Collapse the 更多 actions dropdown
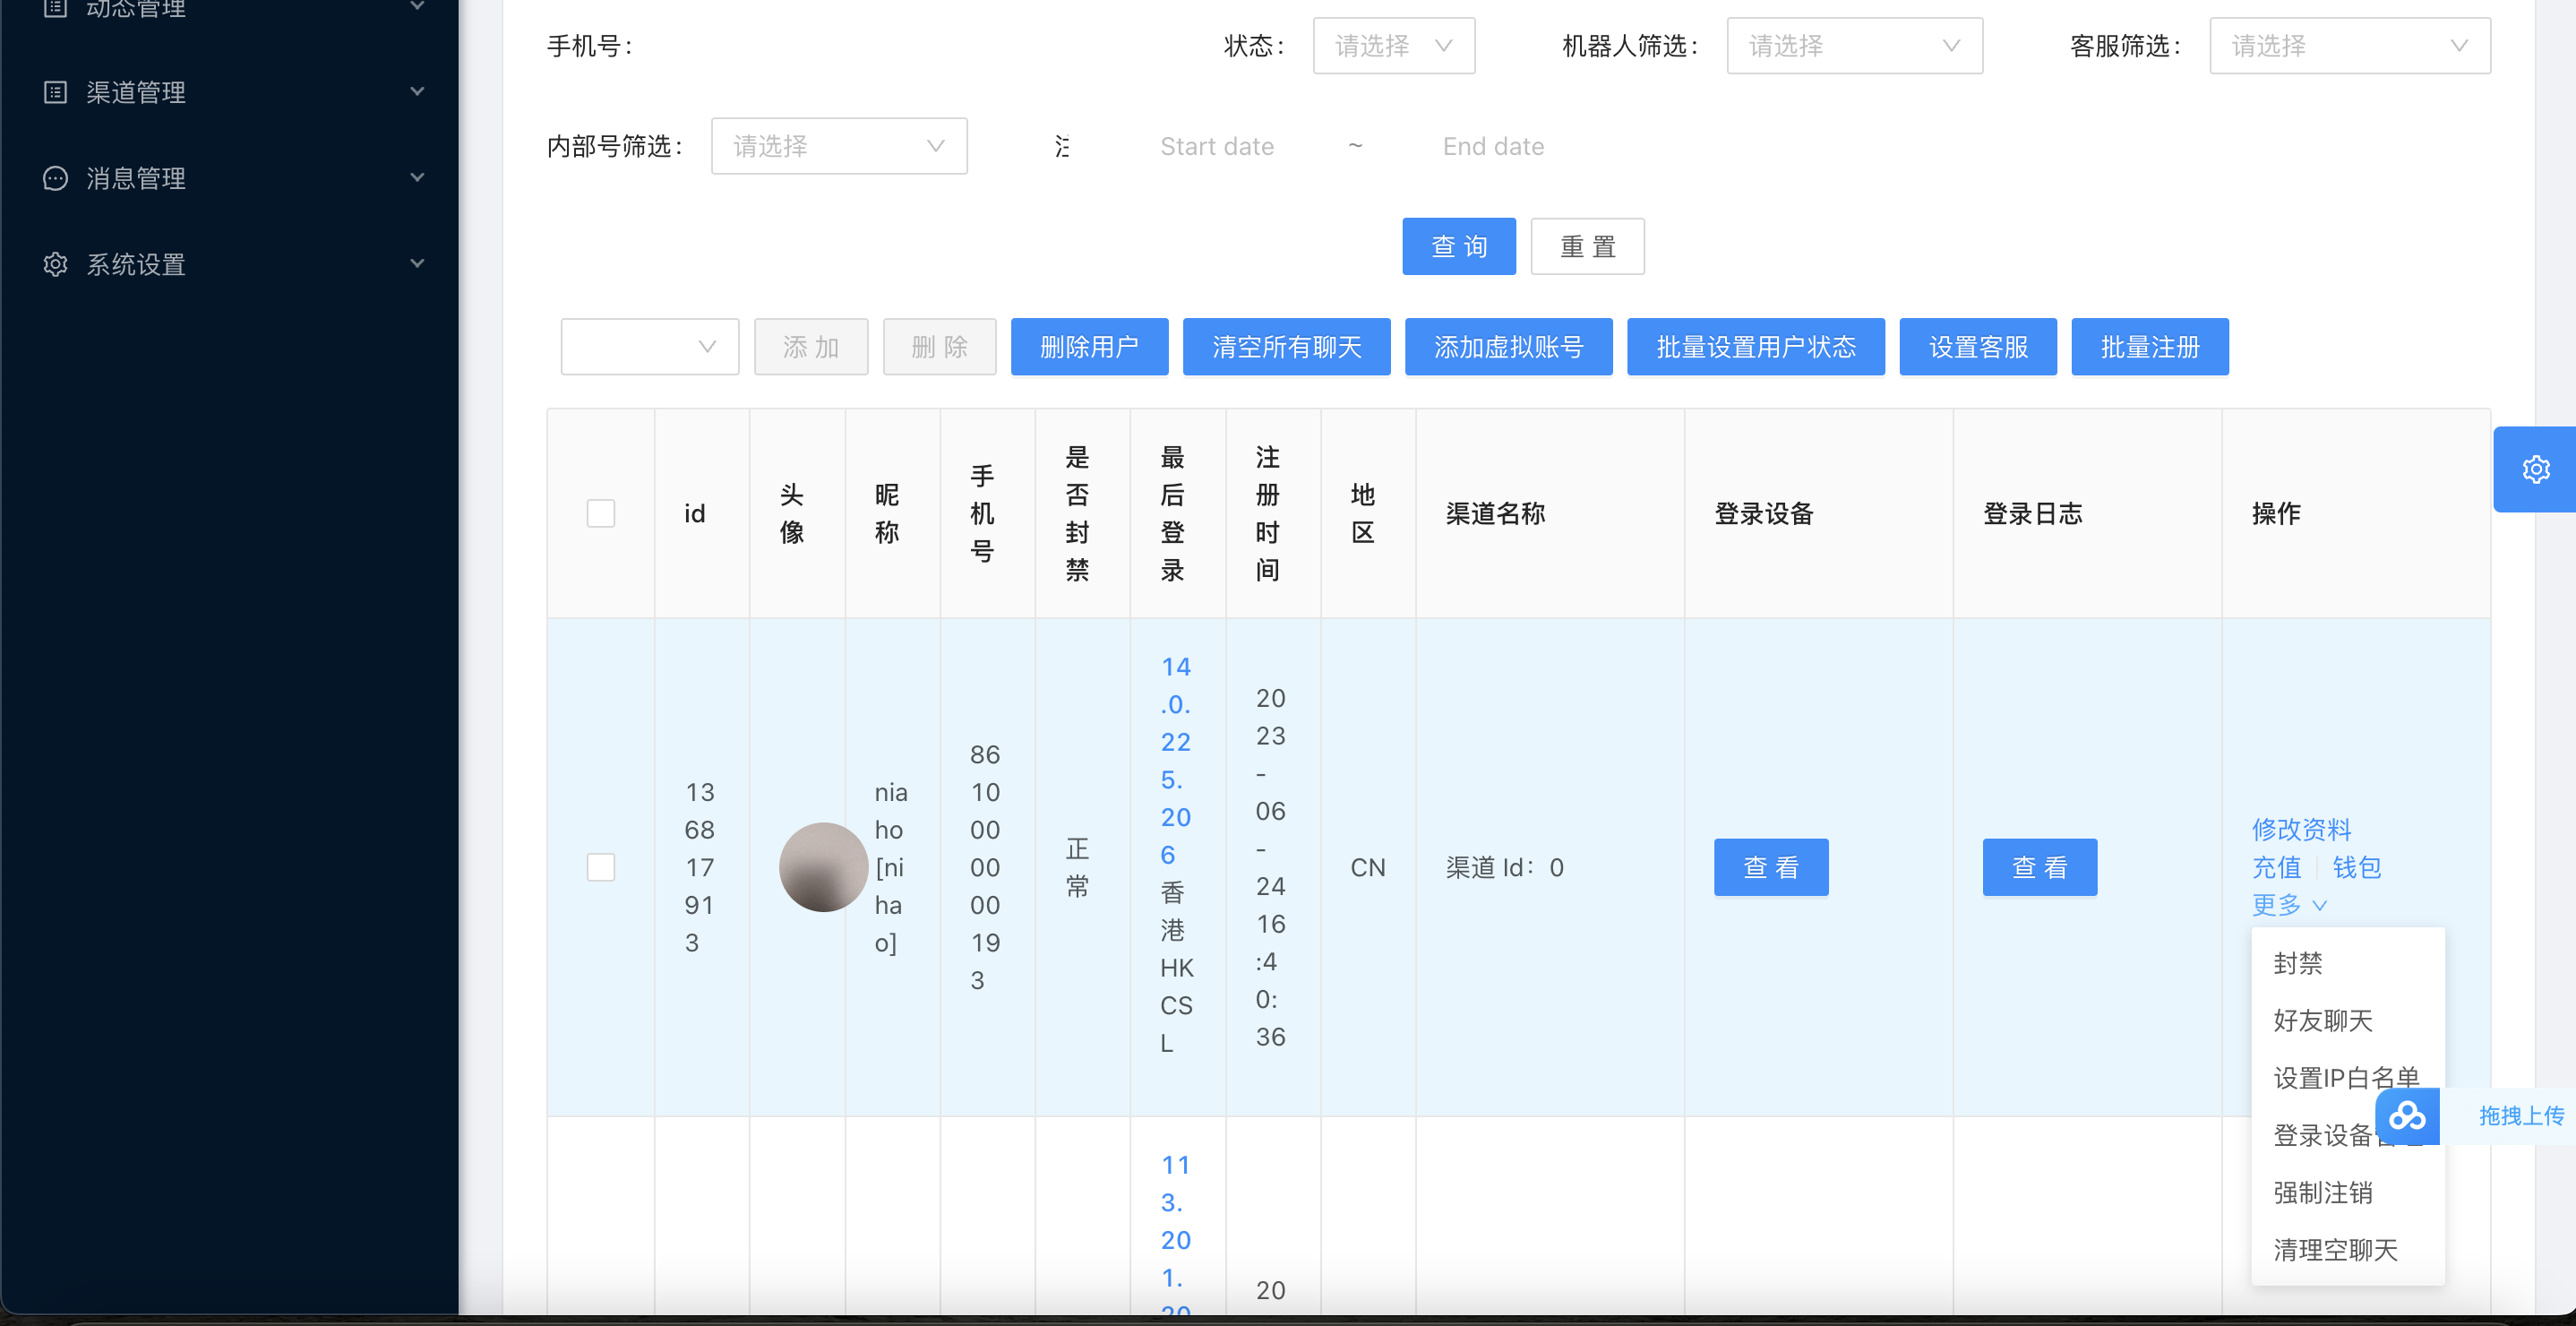2576x1326 pixels. click(x=2290, y=905)
